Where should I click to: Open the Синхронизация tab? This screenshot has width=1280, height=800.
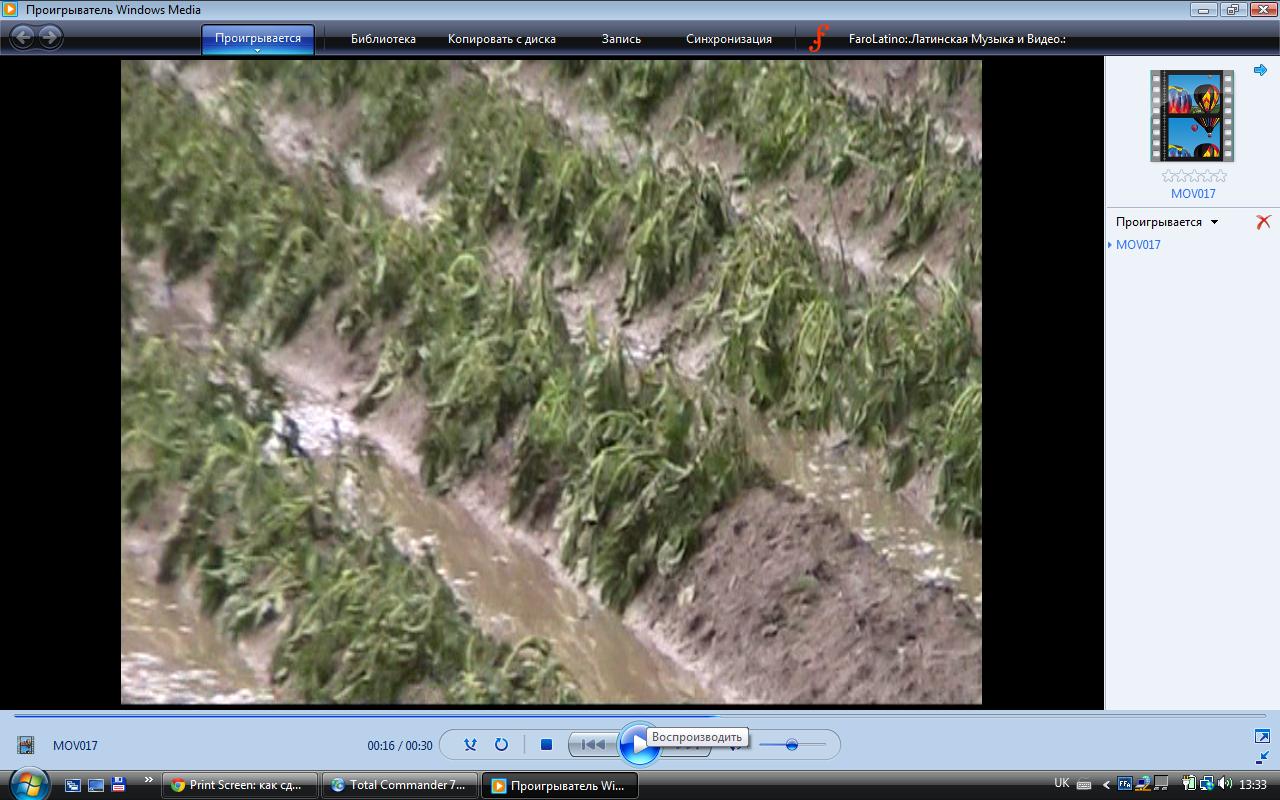(729, 39)
